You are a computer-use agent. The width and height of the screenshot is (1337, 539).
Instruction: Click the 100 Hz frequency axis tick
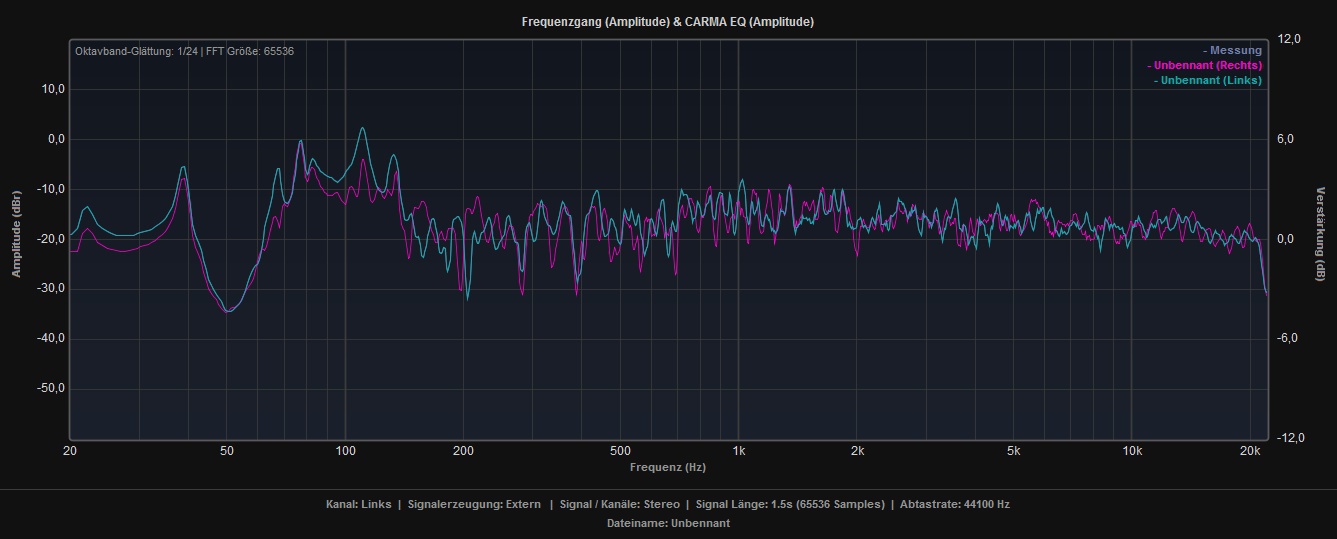[x=345, y=451]
